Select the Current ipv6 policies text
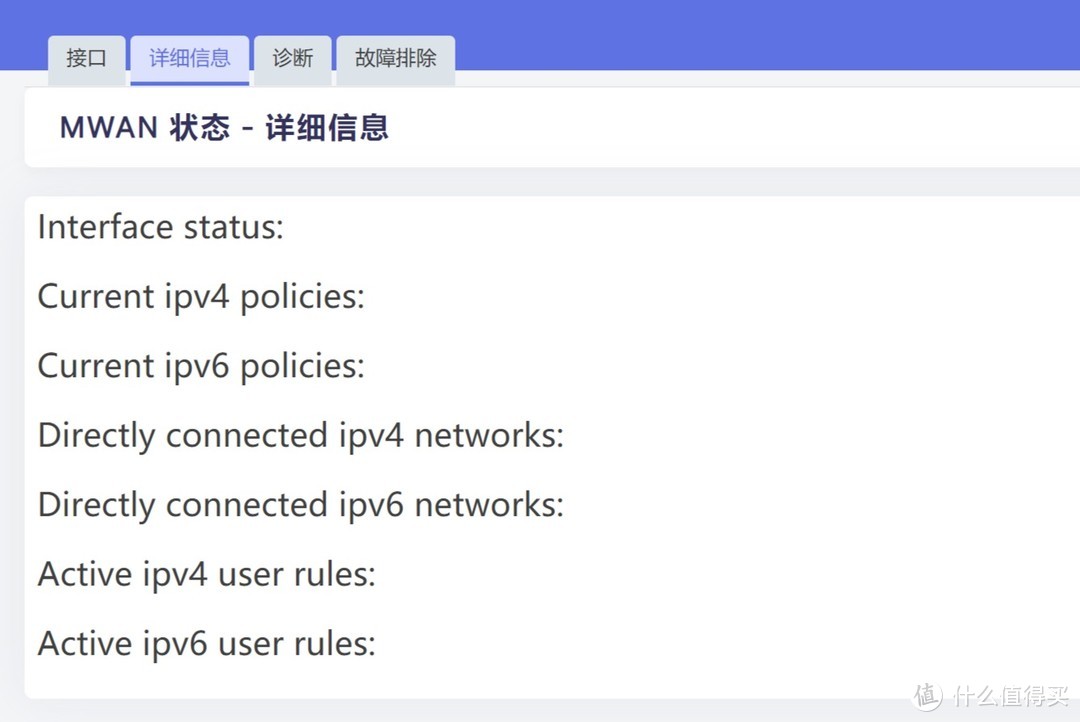 200,365
